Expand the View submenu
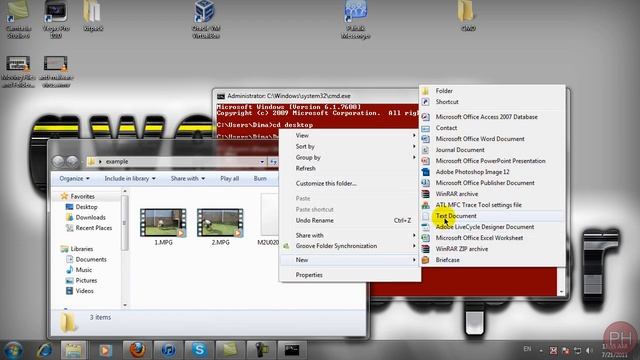The image size is (640, 360). [x=350, y=136]
